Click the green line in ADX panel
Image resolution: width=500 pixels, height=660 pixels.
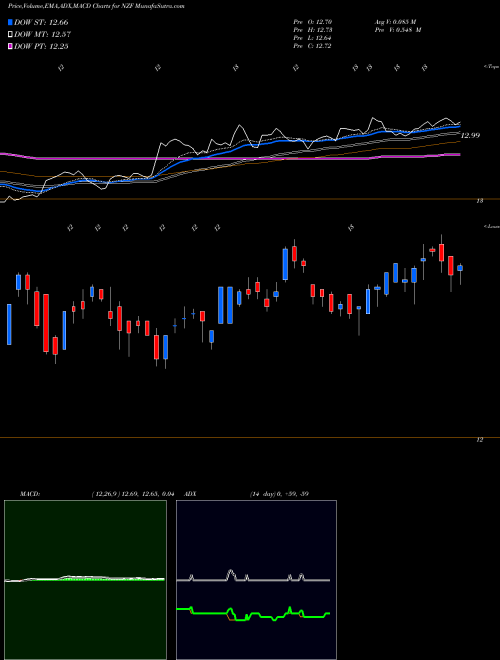tap(253, 615)
